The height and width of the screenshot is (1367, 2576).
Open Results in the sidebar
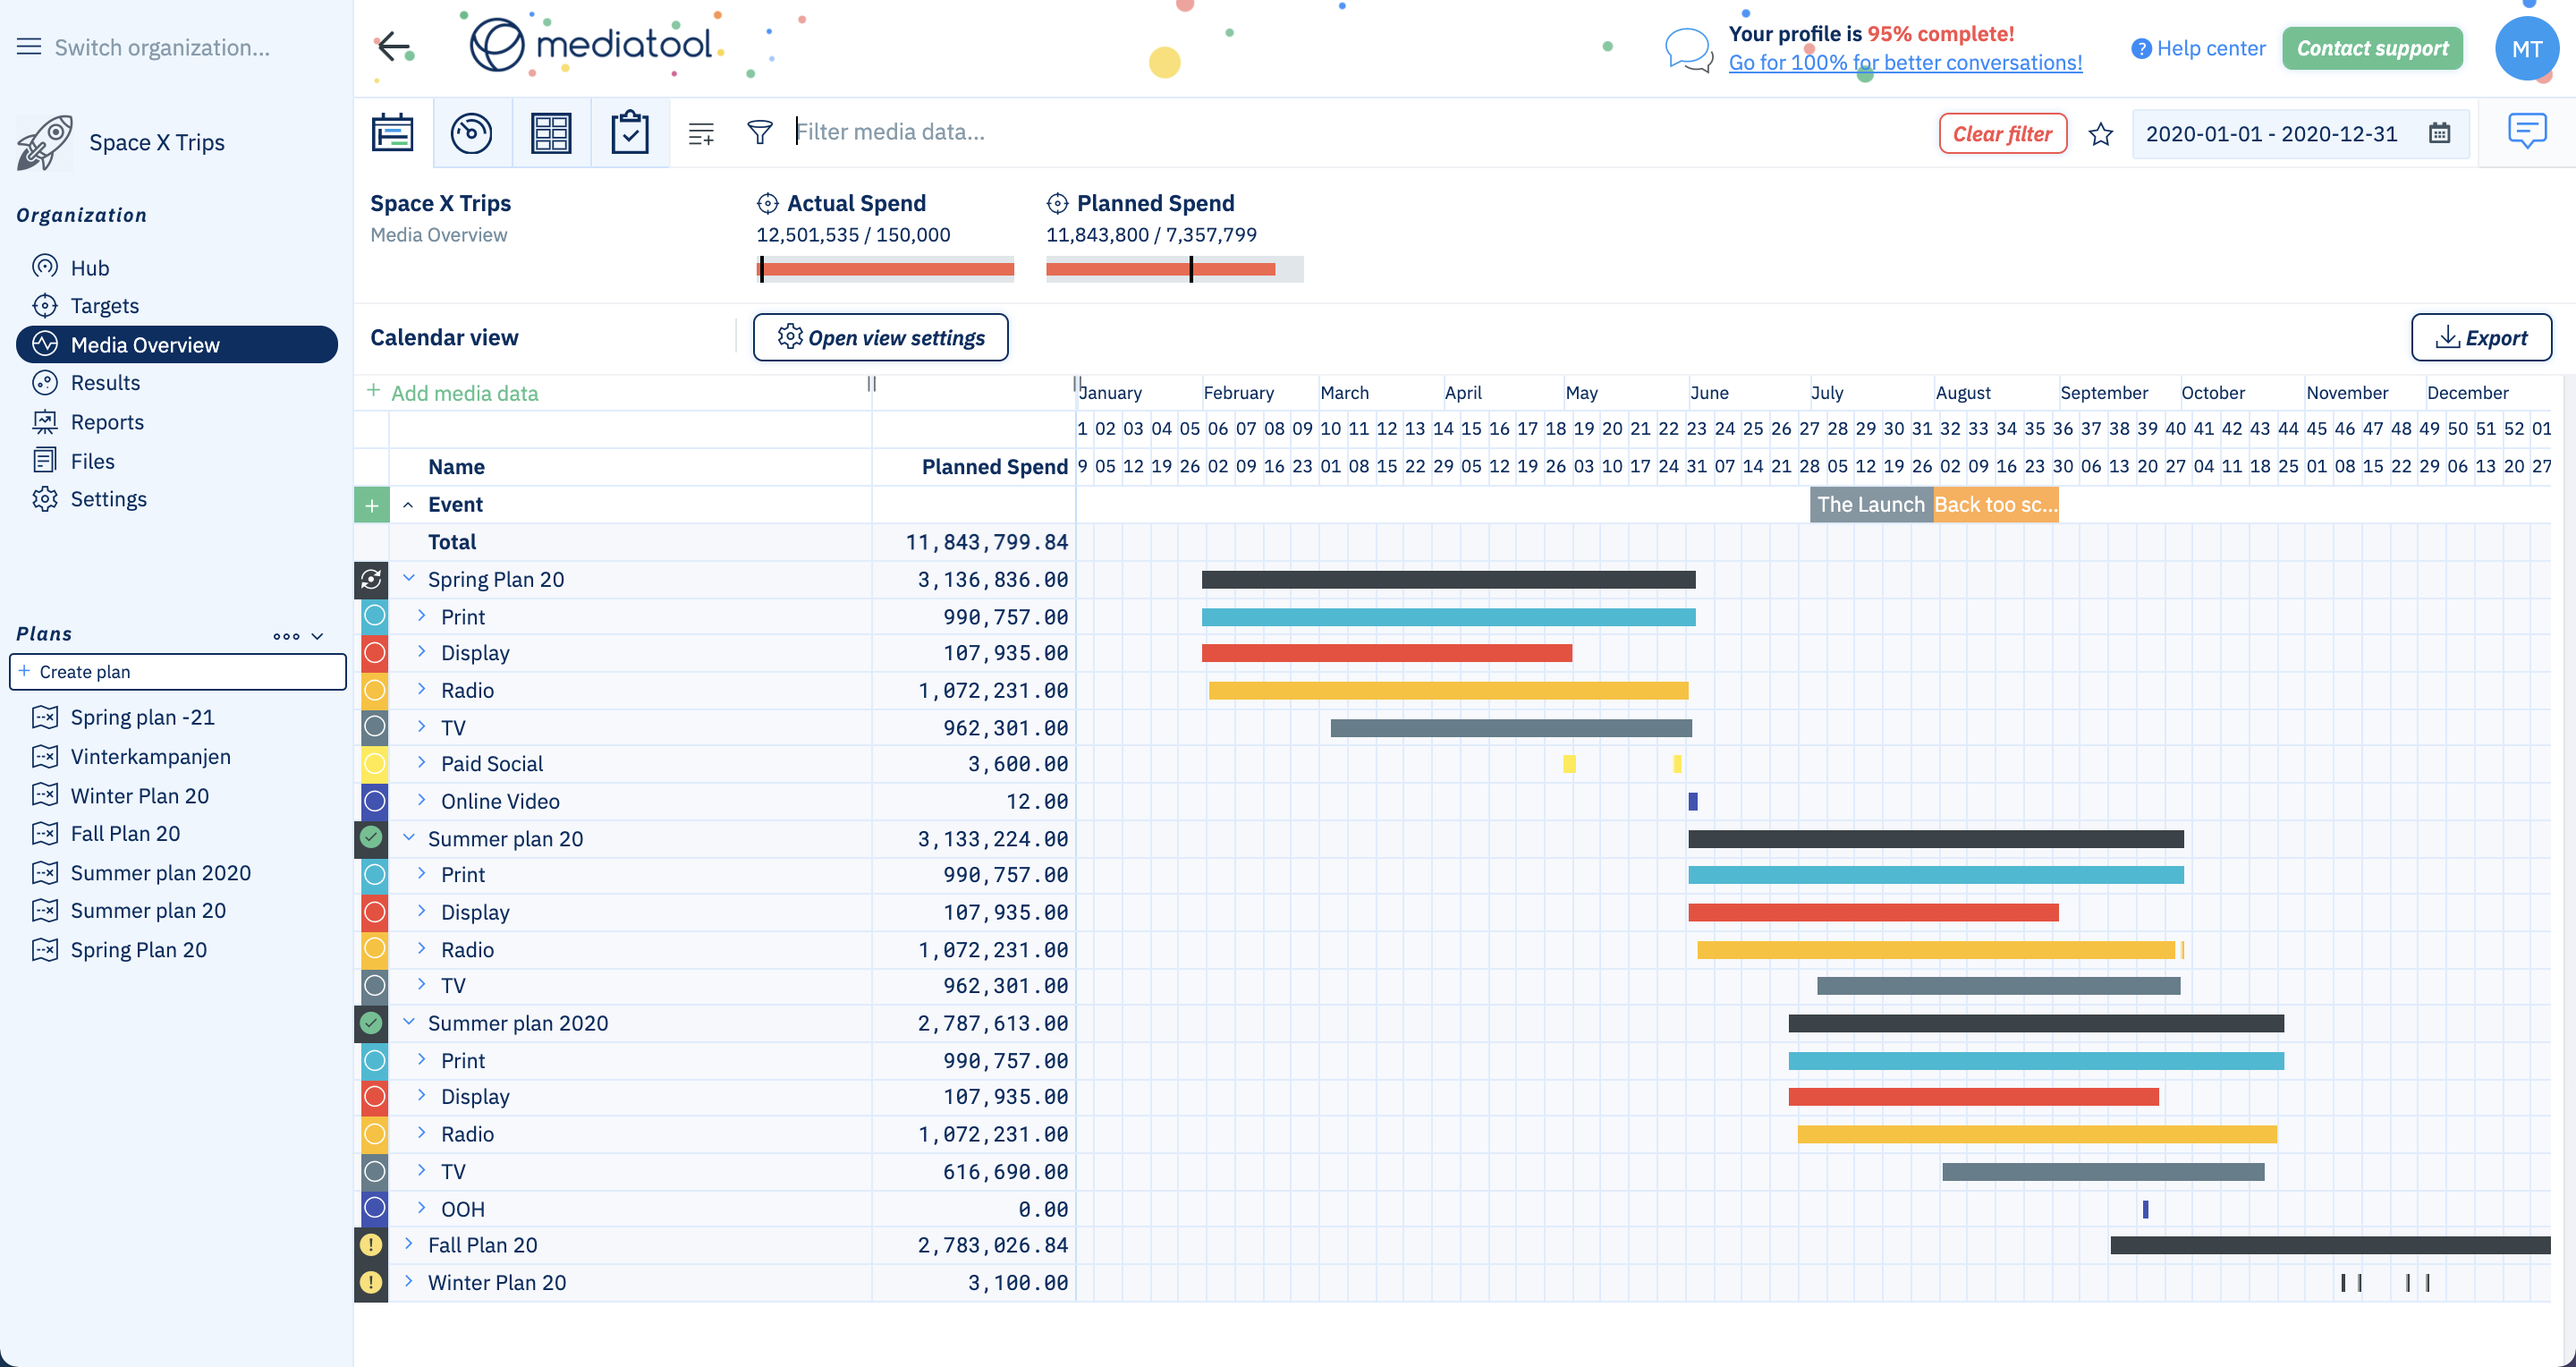click(x=105, y=383)
